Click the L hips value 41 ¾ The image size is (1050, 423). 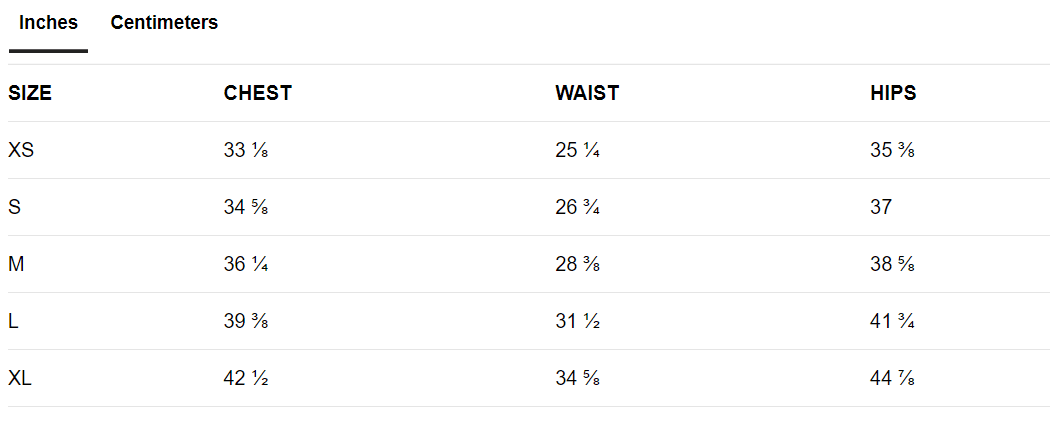click(893, 322)
